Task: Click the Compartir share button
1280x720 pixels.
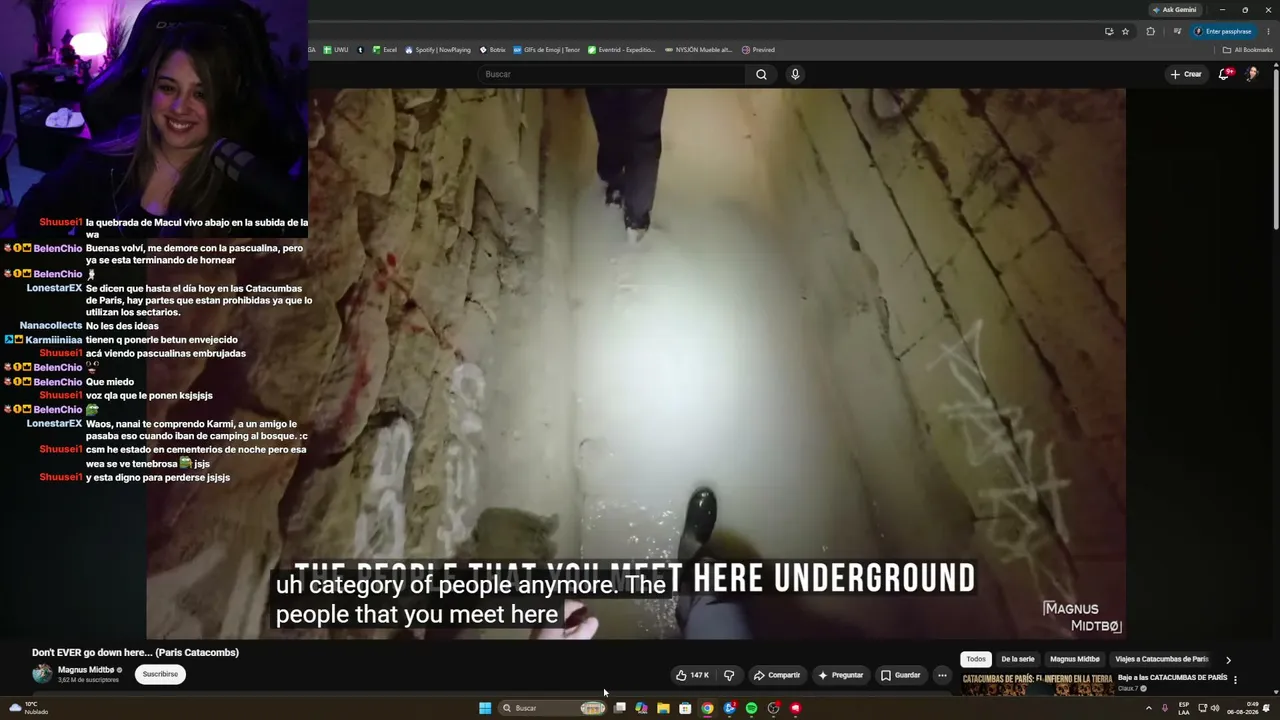Action: pos(777,675)
